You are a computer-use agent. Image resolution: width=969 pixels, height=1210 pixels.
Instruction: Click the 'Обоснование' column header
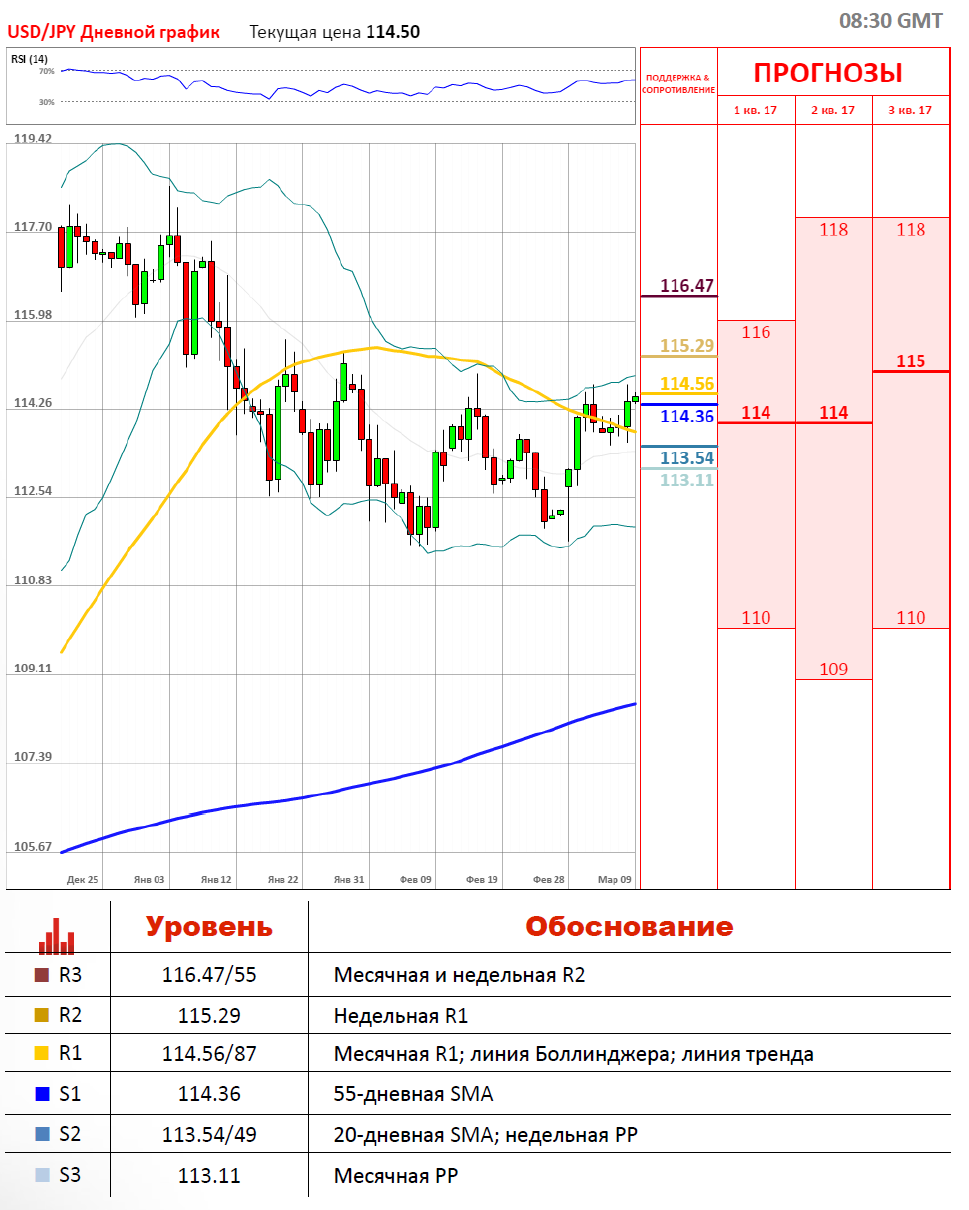point(629,926)
